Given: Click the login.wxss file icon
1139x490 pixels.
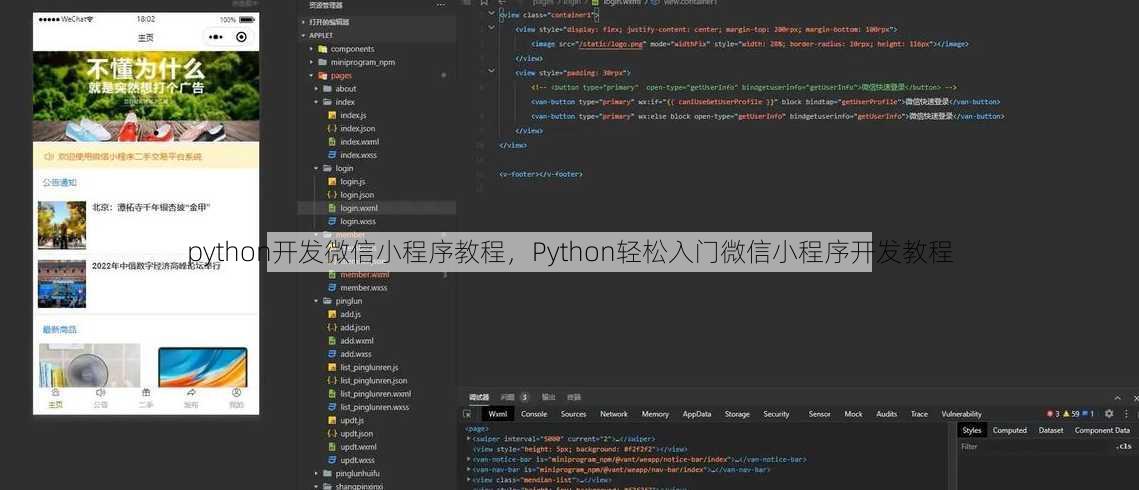Looking at the screenshot, I should click(332, 221).
